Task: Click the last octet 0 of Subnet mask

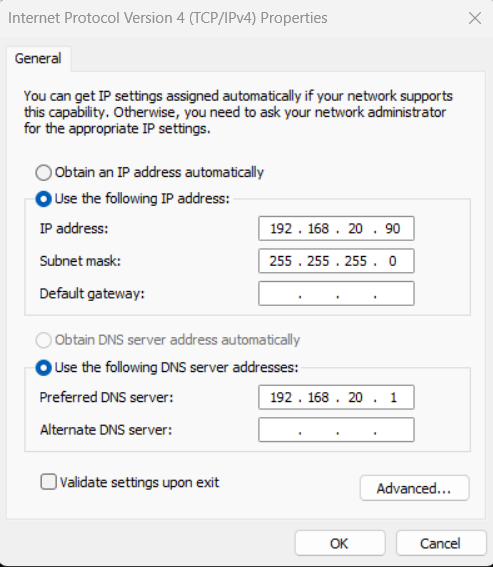Action: pos(392,261)
